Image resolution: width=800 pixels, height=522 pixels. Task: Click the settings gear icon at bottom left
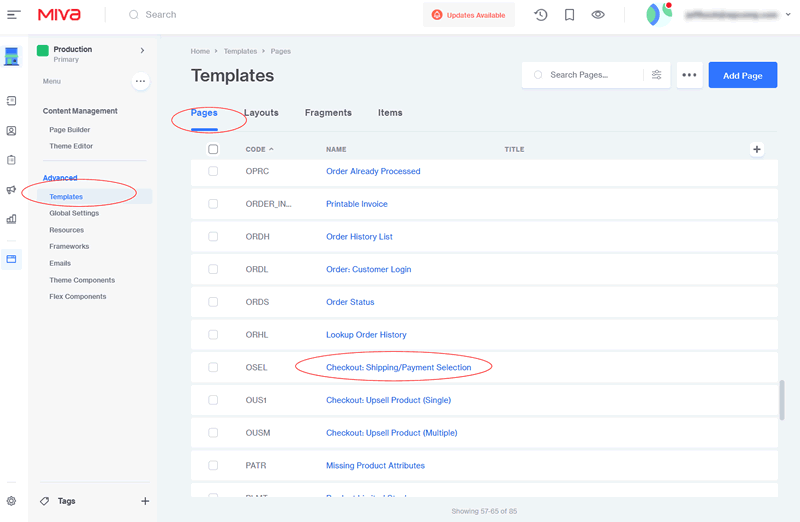tap(11, 501)
